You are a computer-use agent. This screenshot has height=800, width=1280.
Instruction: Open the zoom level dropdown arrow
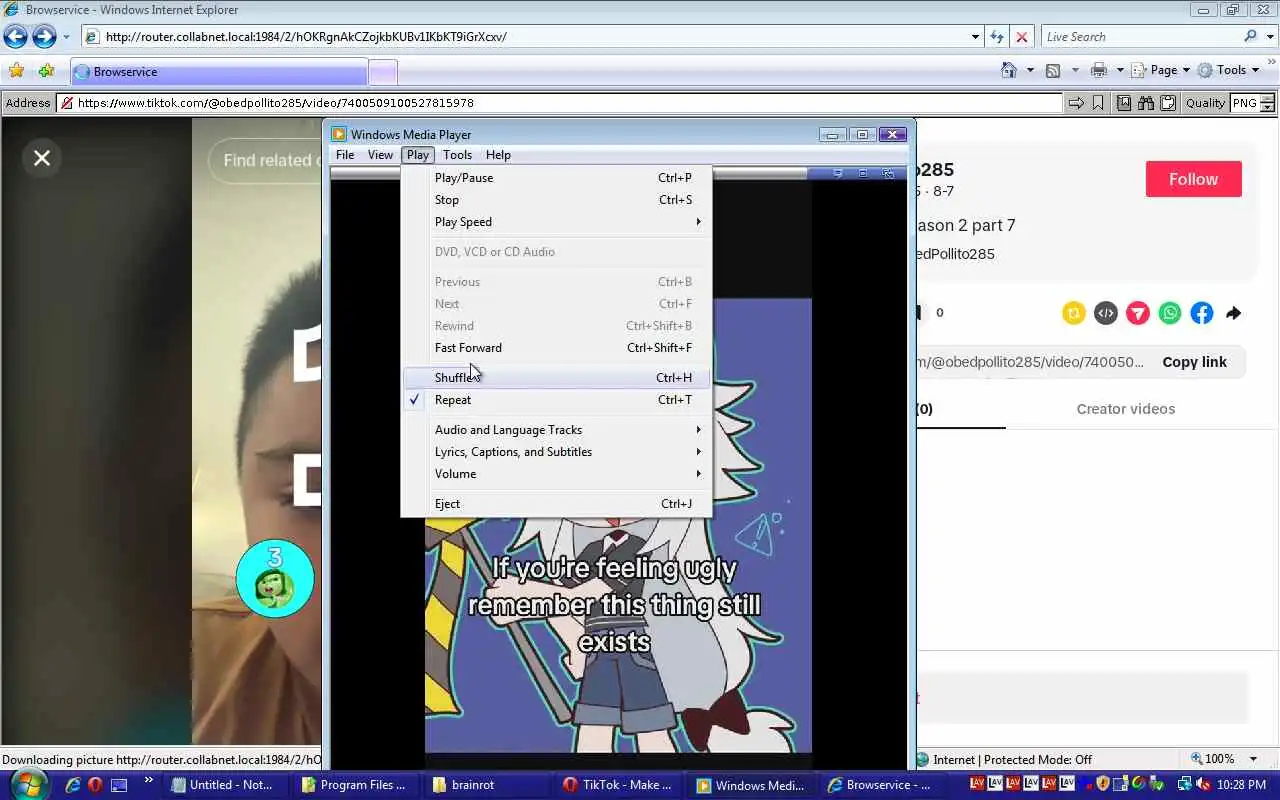pyautogui.click(x=1255, y=759)
